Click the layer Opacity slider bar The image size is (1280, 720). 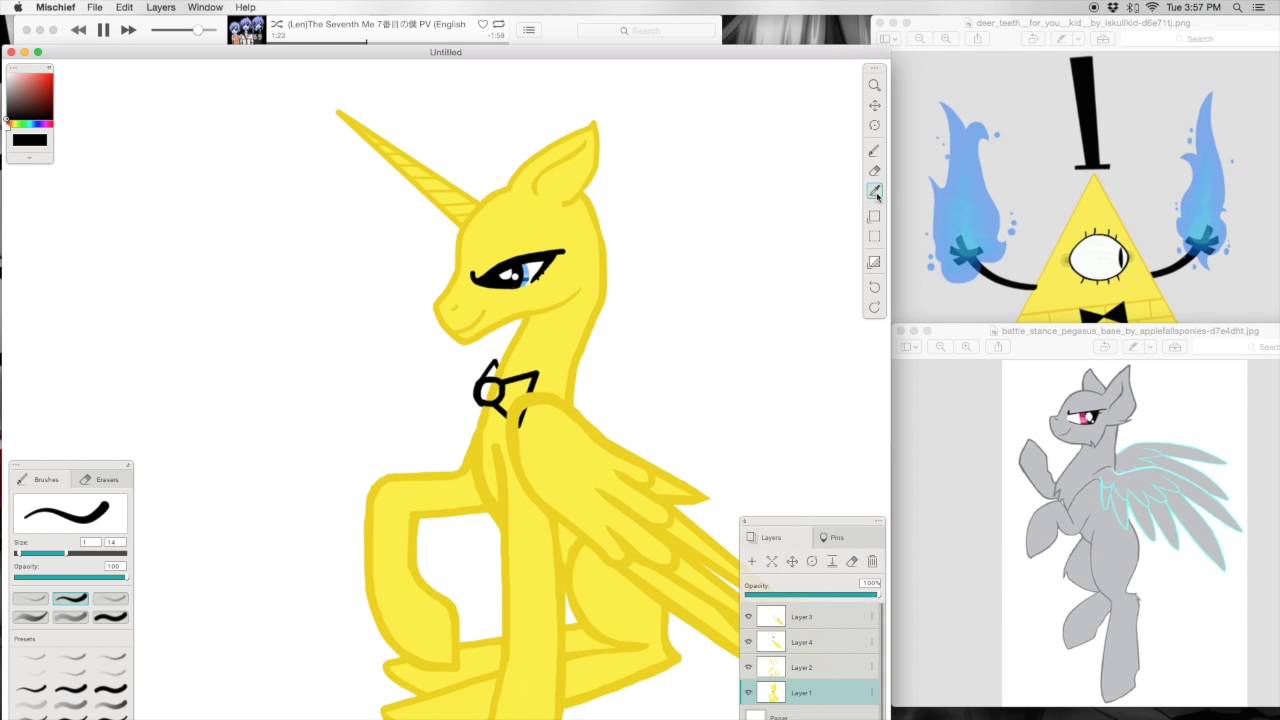click(x=811, y=595)
